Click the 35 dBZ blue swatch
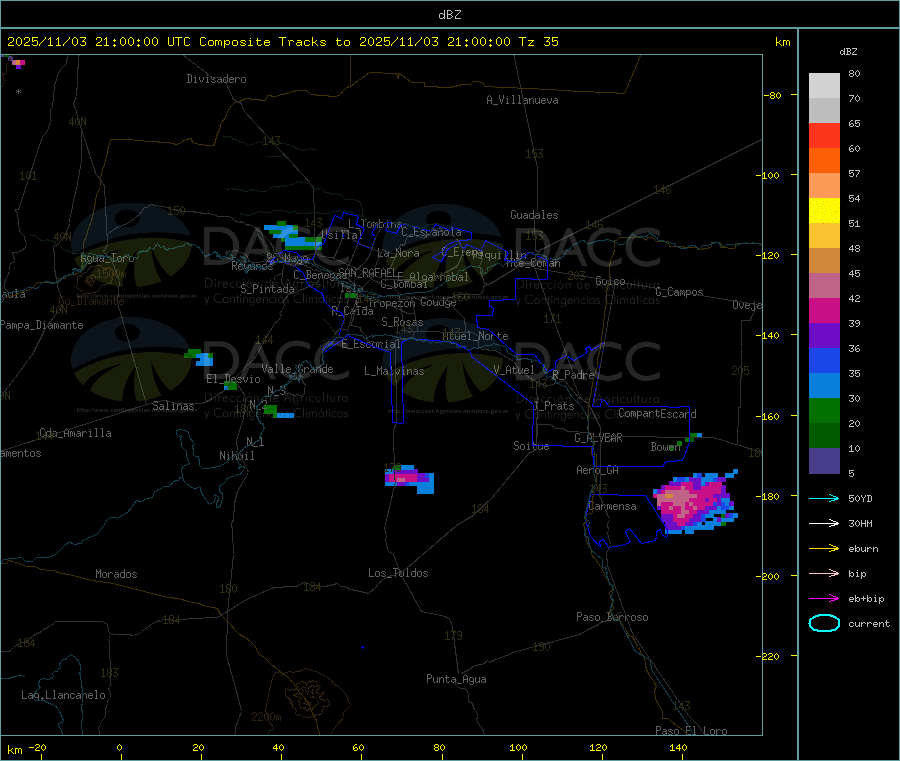This screenshot has width=900, height=761. coord(824,360)
